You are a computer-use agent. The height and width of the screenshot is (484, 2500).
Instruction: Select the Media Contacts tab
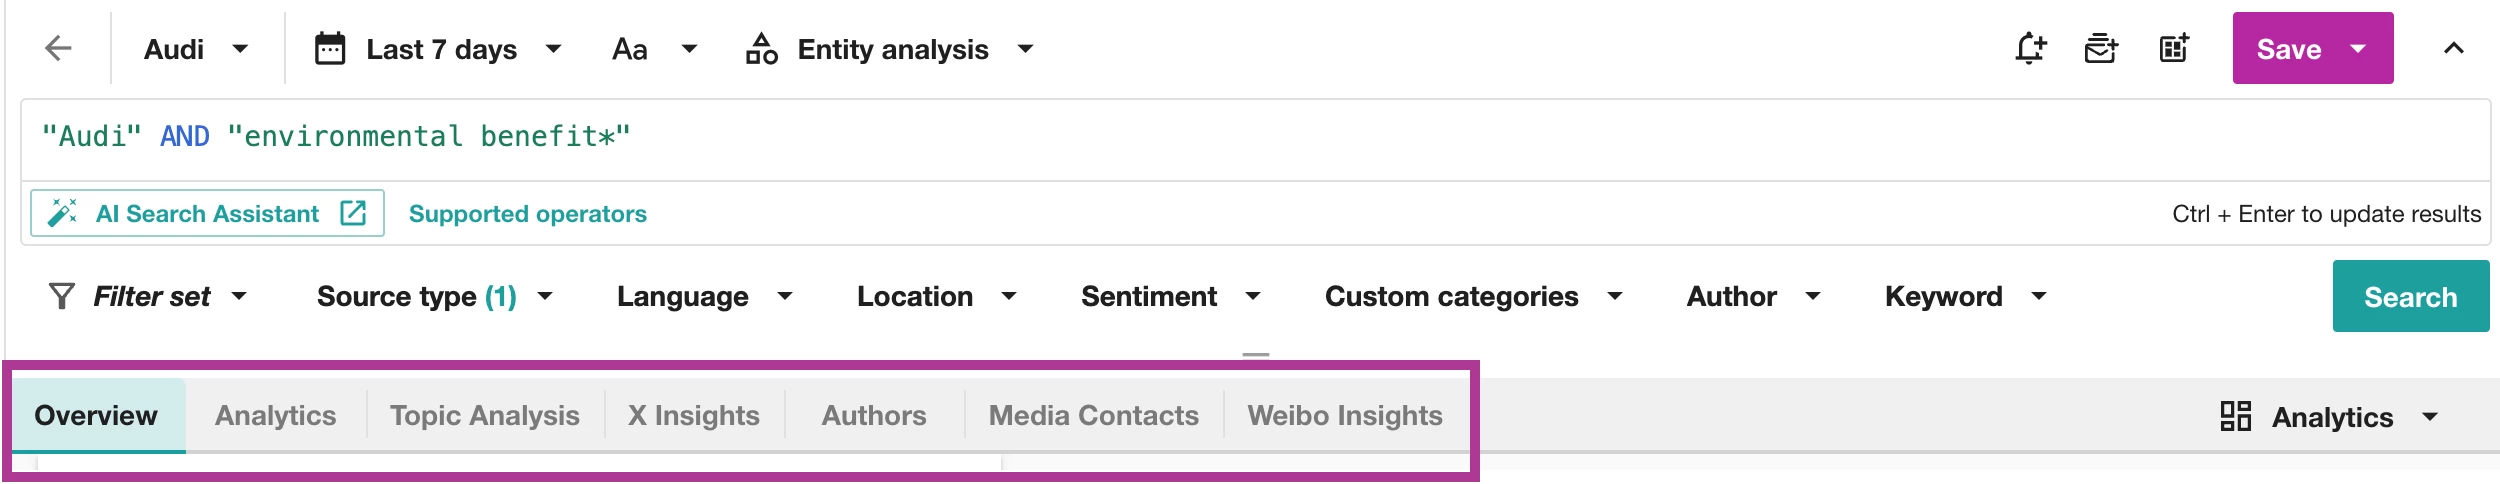point(1093,415)
